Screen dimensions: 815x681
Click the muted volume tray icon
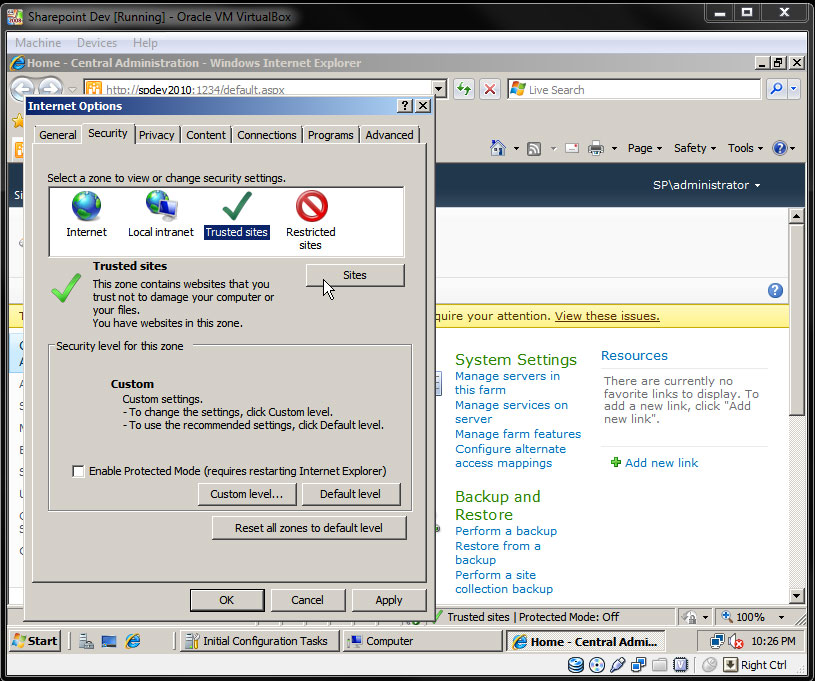(735, 641)
